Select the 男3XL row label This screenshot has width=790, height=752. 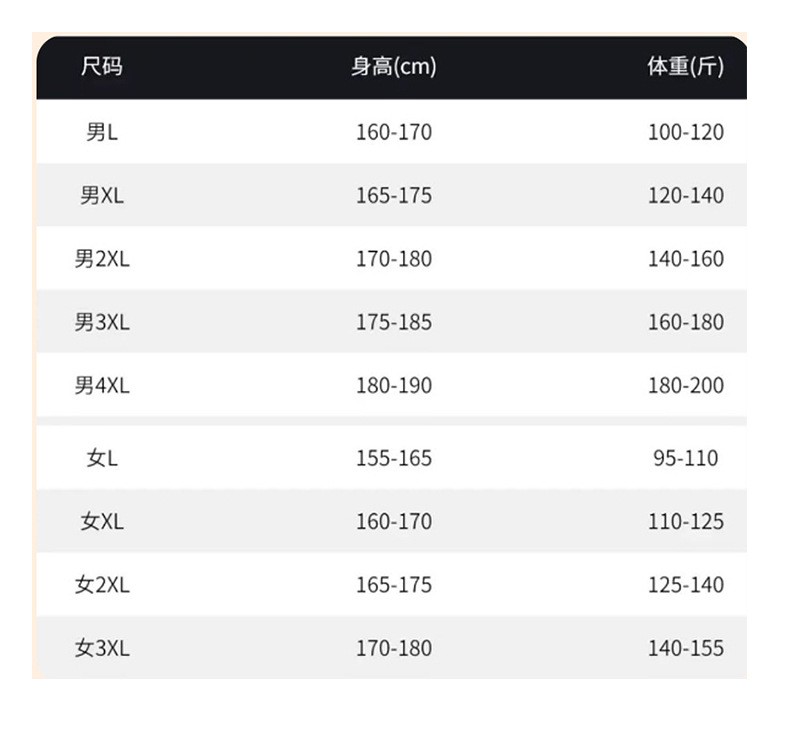(102, 322)
